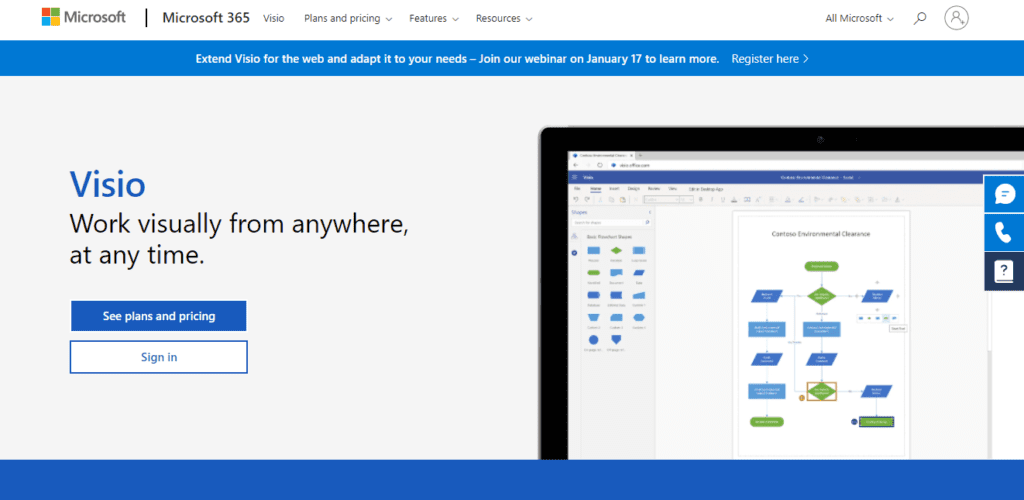The image size is (1024, 500).
Task: Expand the Features dropdown
Action: click(434, 18)
